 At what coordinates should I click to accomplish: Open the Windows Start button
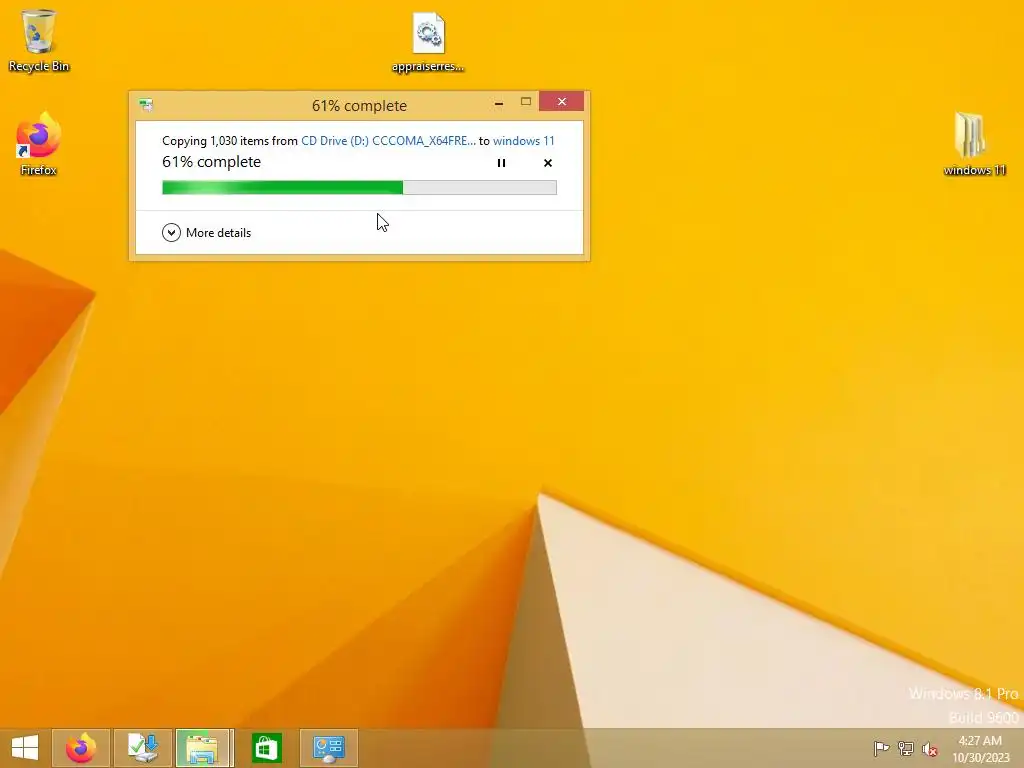coord(25,748)
